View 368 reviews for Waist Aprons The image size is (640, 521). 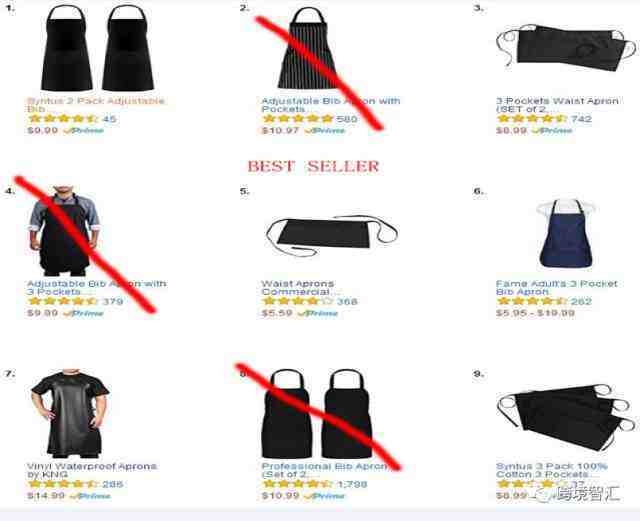pos(347,301)
